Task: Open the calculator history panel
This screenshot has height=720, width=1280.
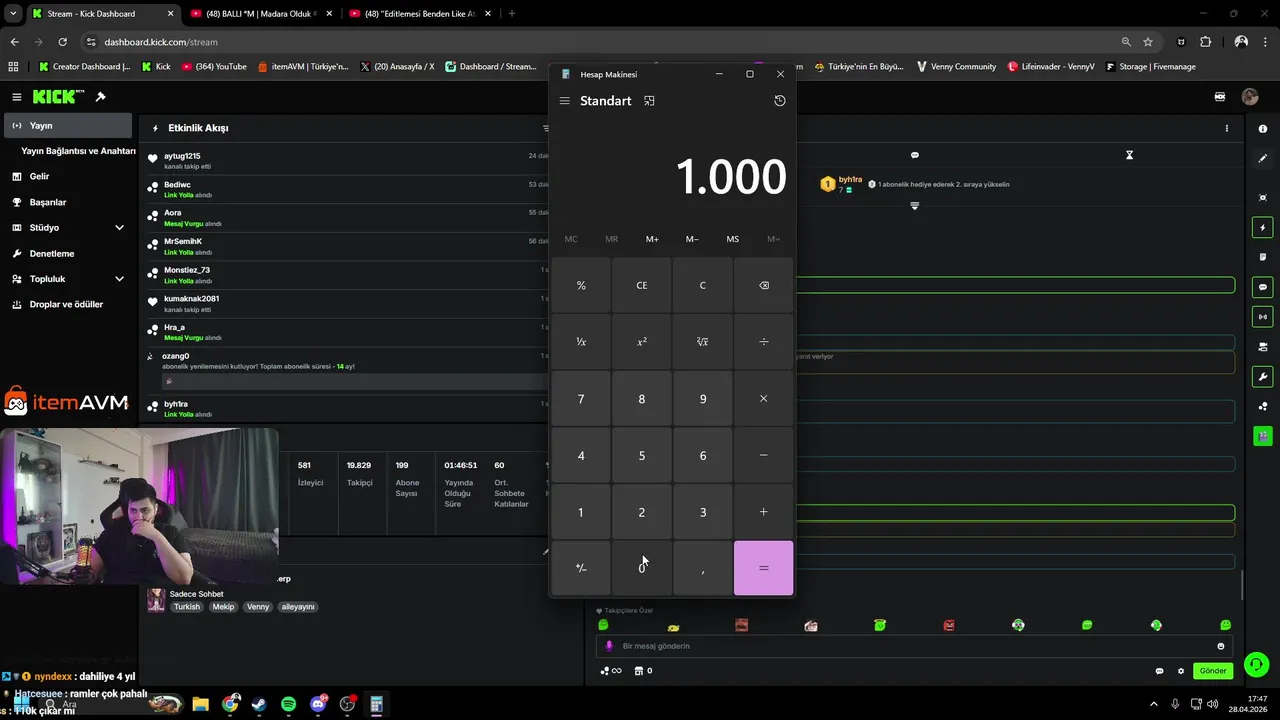Action: (780, 101)
